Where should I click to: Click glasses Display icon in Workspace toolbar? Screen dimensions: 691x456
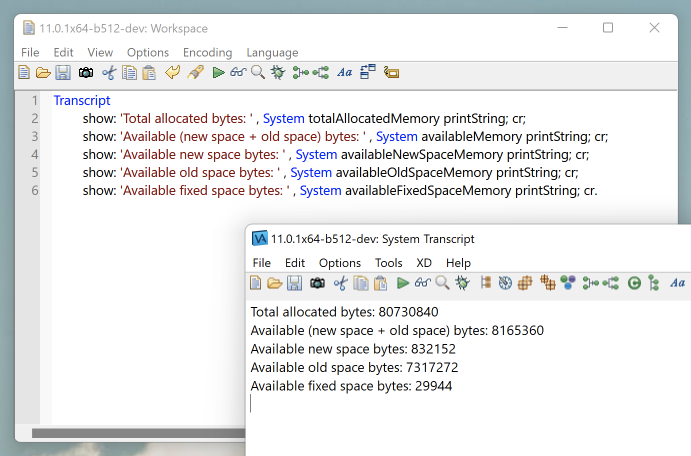pos(238,72)
